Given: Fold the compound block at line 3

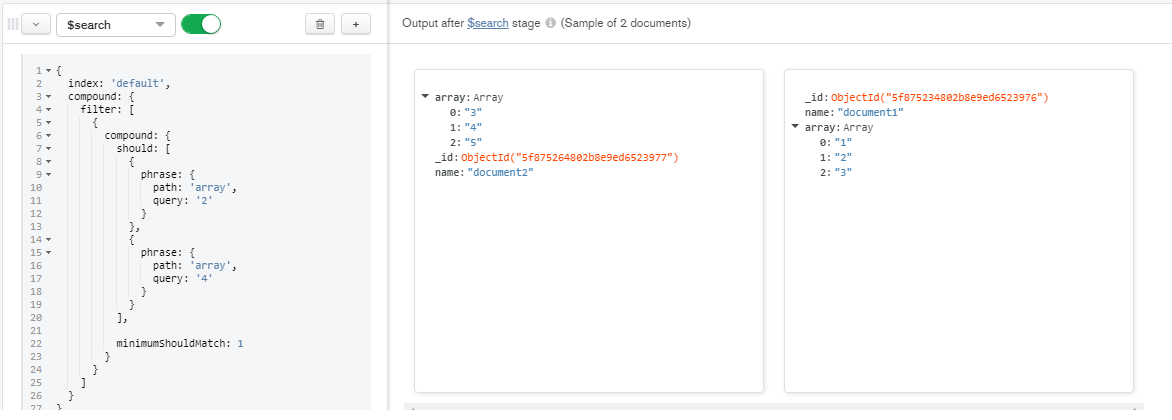Looking at the screenshot, I should pos(48,97).
